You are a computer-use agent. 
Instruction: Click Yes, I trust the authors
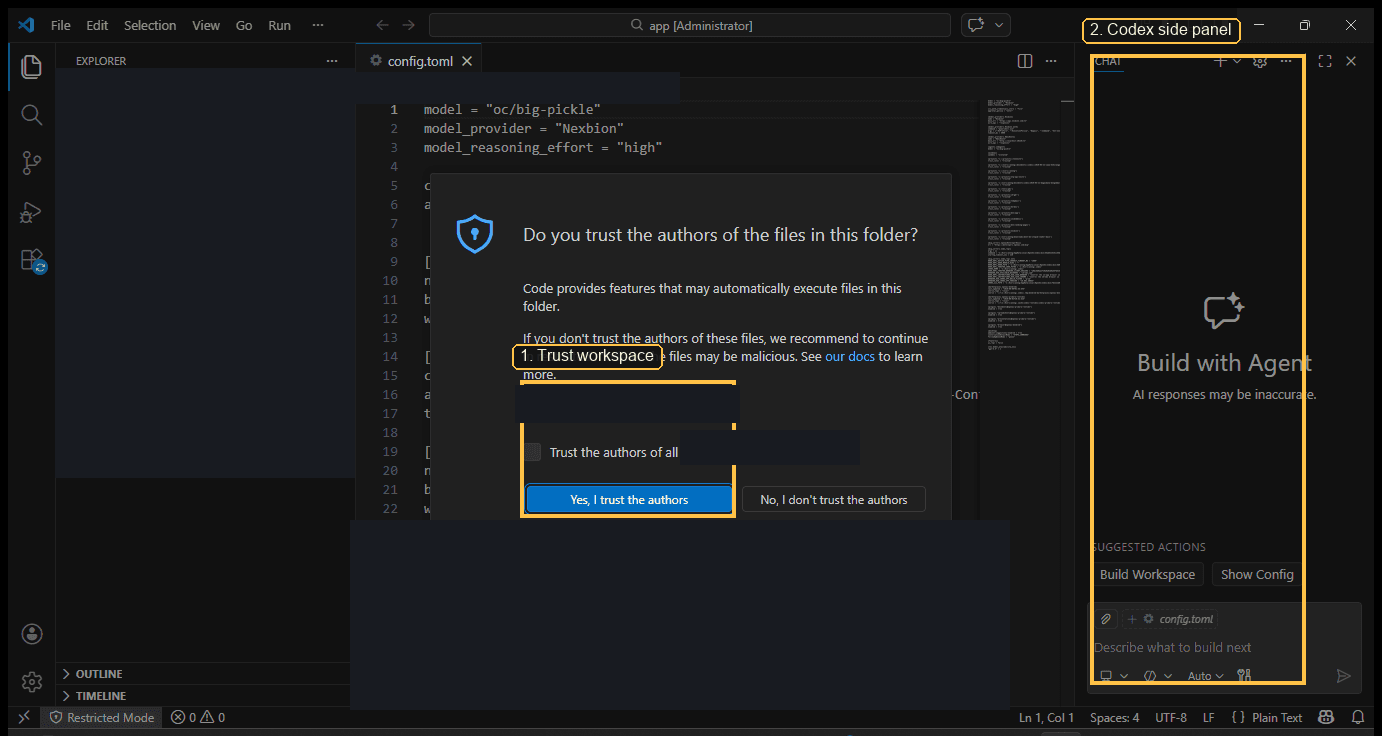629,499
